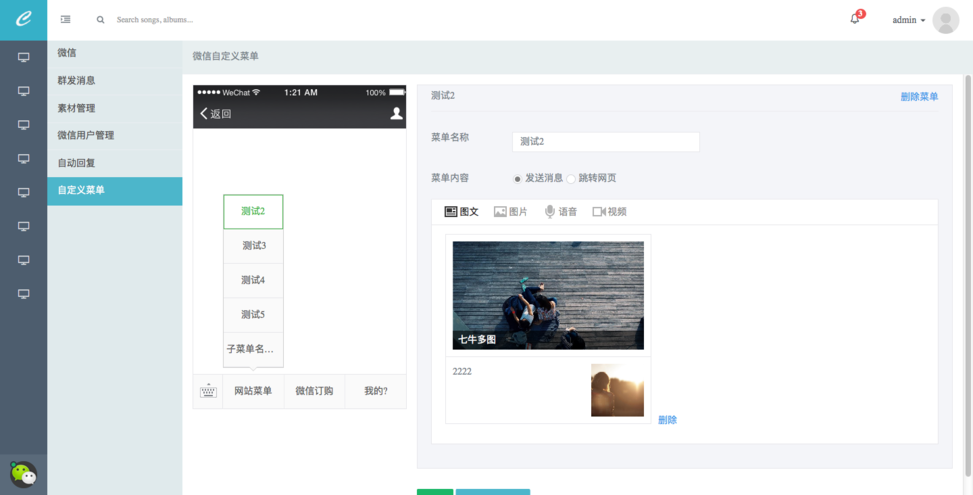Viewport: 973px width, 495px height.
Task: Toggle the sidebar collapse menu icon
Action: pyautogui.click(x=65, y=20)
